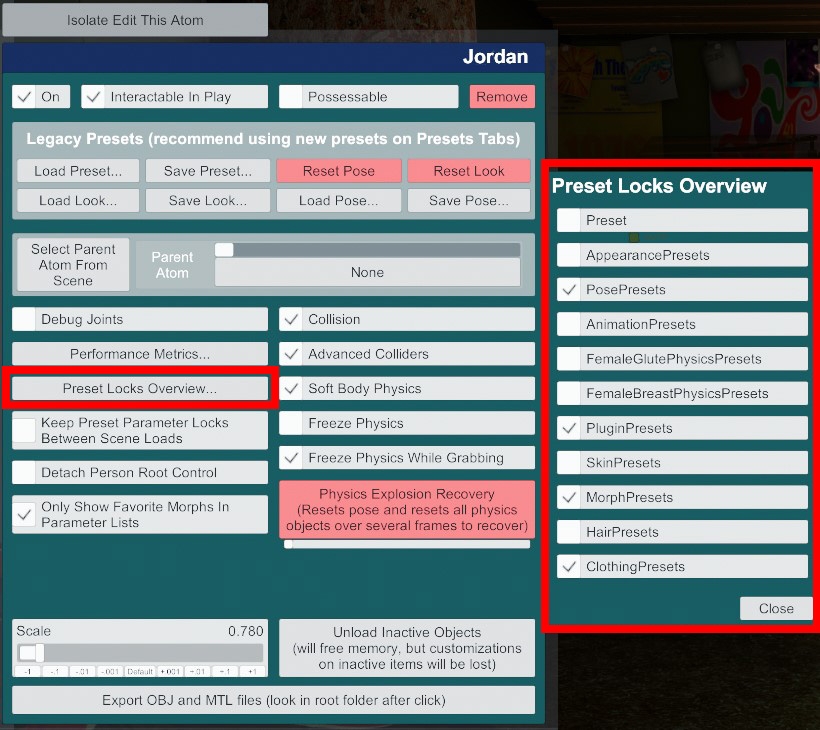
Task: Enable the AppearancePresets lock
Action: click(569, 255)
